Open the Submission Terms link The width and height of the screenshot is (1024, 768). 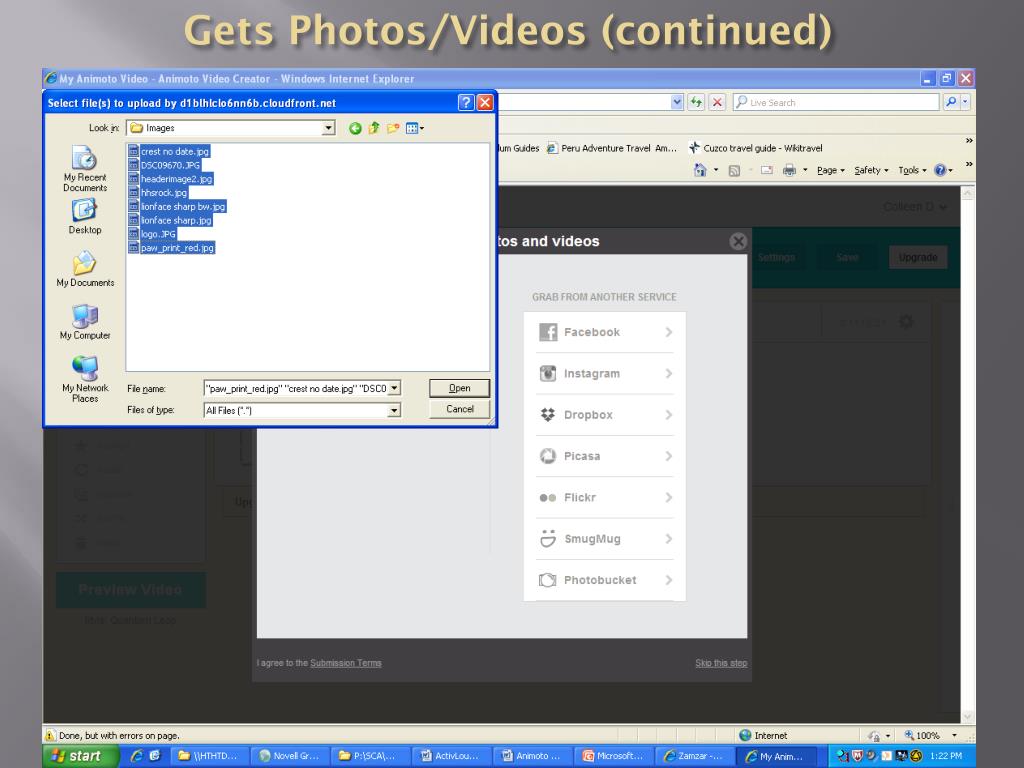[345, 663]
